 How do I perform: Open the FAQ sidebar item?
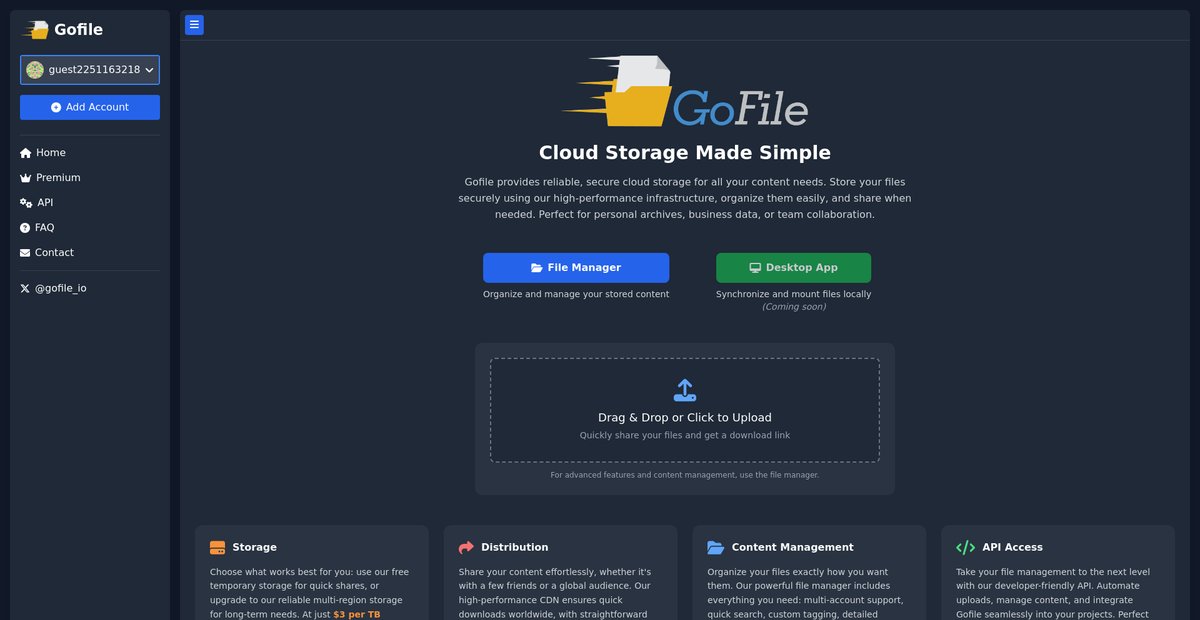point(37,228)
